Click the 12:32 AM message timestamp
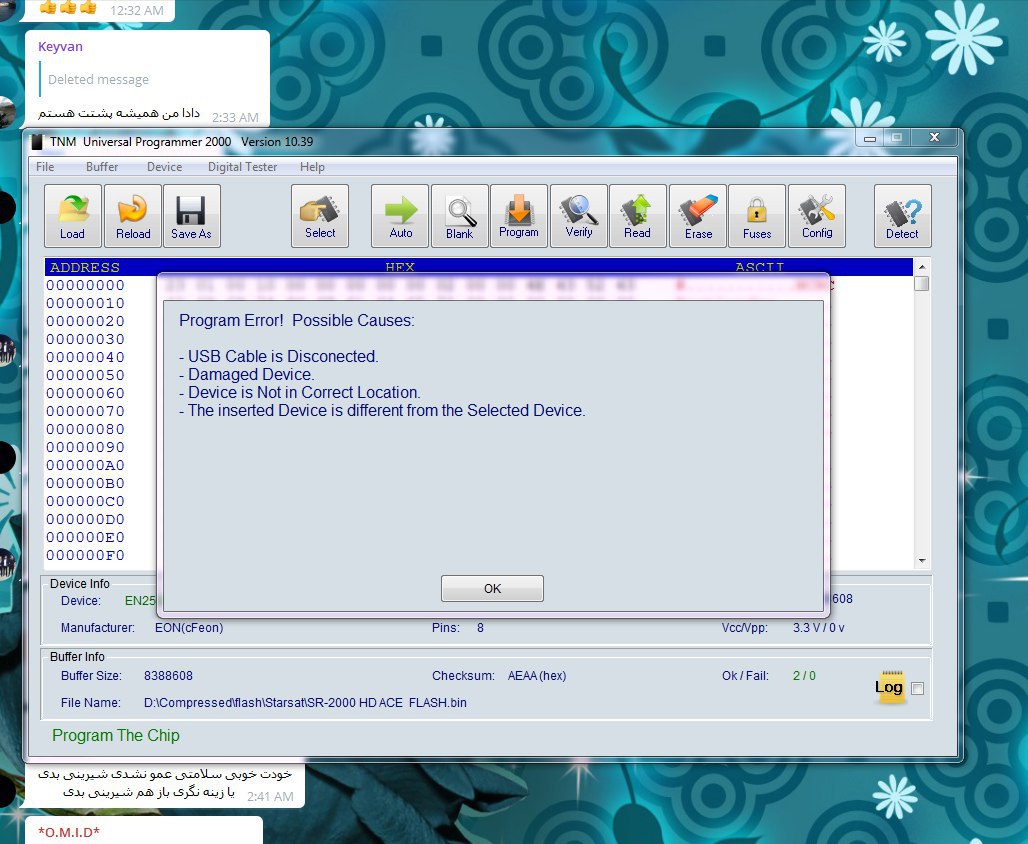The image size is (1028, 844). pyautogui.click(x=137, y=10)
